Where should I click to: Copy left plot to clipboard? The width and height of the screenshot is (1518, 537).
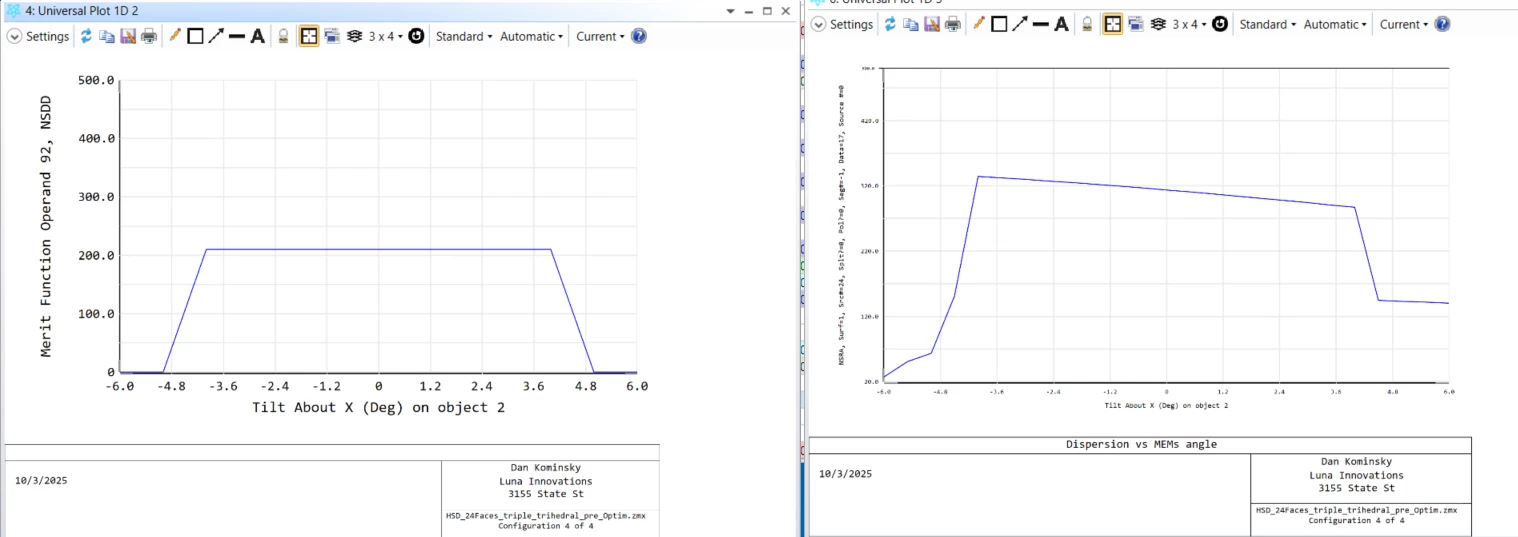click(x=107, y=36)
